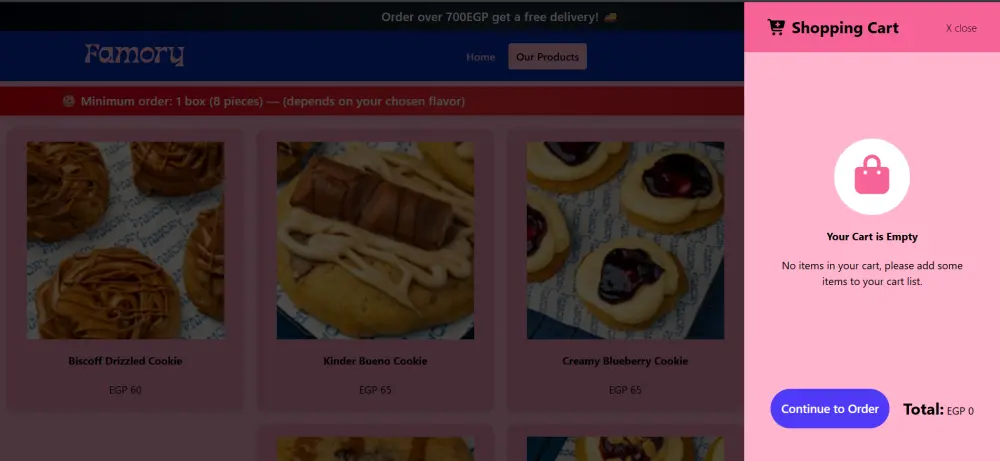This screenshot has width=1000, height=461.
Task: Click the Continue to Order button
Action: pyautogui.click(x=830, y=409)
